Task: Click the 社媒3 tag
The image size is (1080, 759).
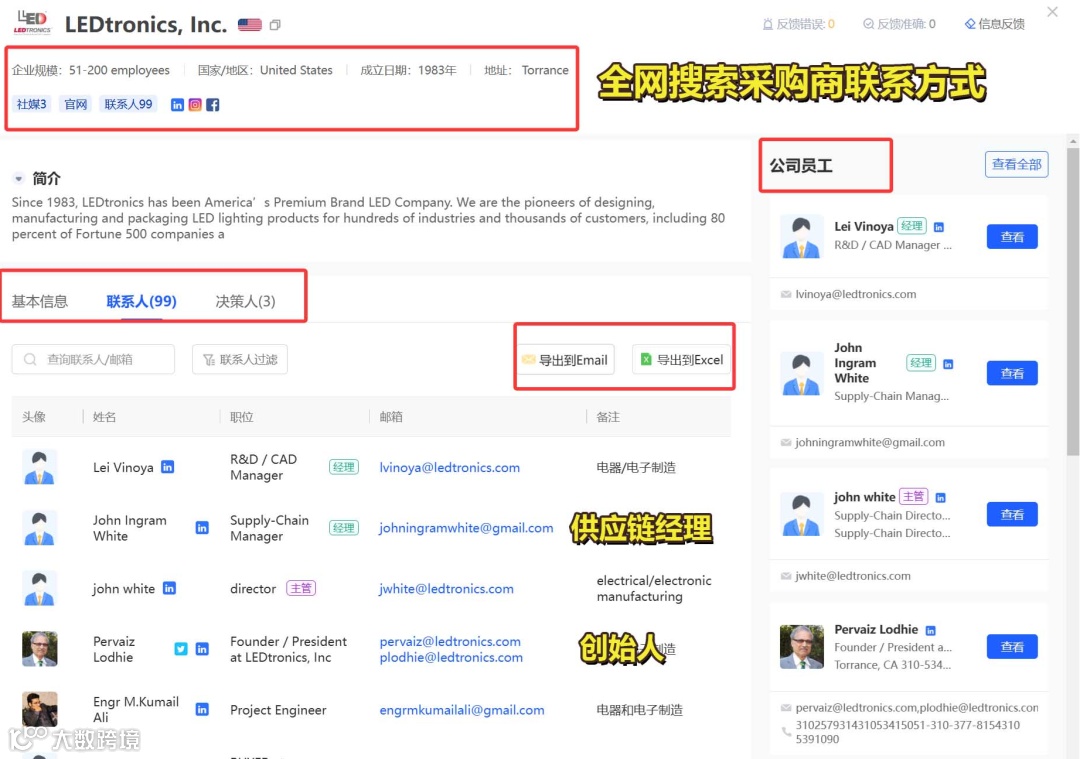Action: point(32,104)
